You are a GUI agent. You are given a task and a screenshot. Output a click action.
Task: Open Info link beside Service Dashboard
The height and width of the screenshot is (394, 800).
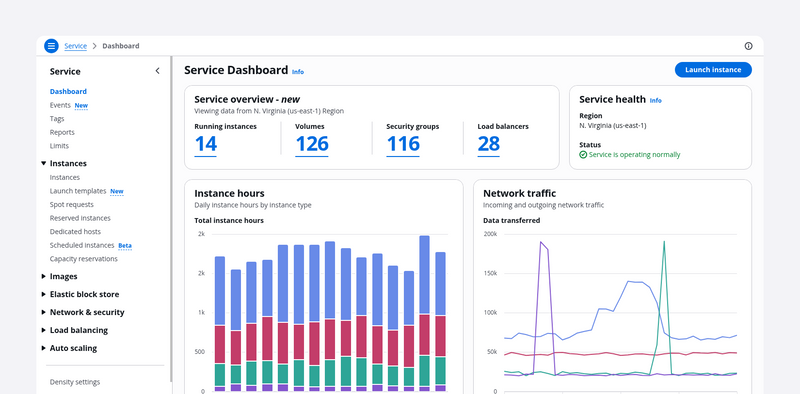(x=298, y=72)
